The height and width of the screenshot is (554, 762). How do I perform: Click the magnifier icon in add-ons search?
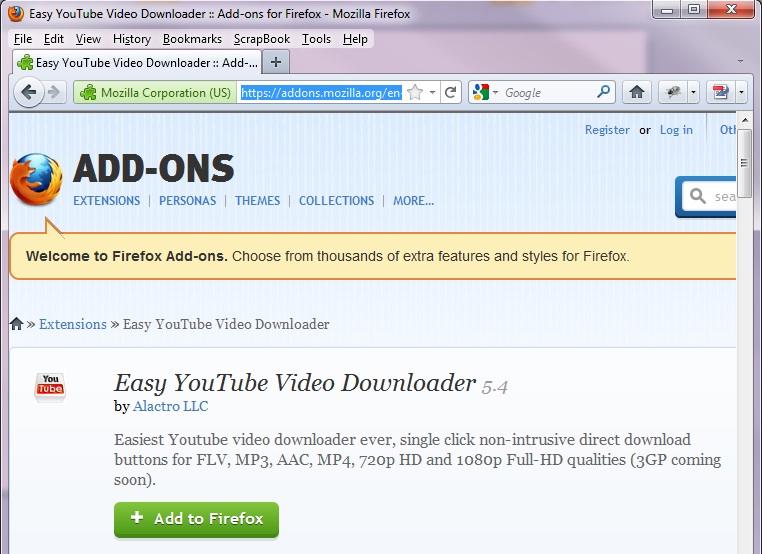697,196
